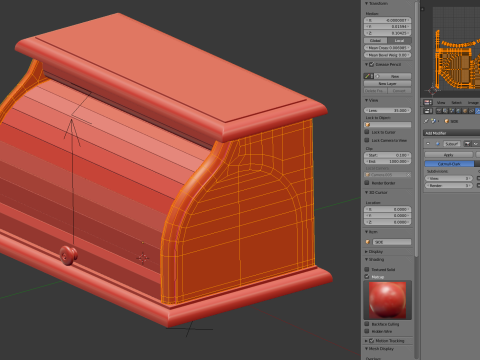Click the UV editor region toggle plus icon
The width and height of the screenshot is (480, 360).
coord(423,9)
